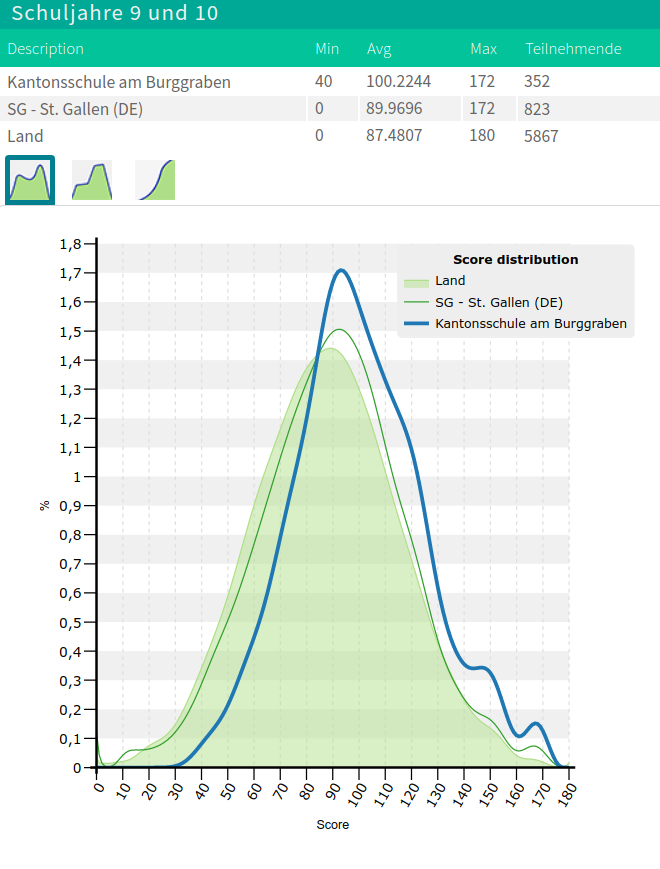Toggle Kantonsschule am Burggraben legend label
Screen dimensions: 660x869
pos(530,323)
